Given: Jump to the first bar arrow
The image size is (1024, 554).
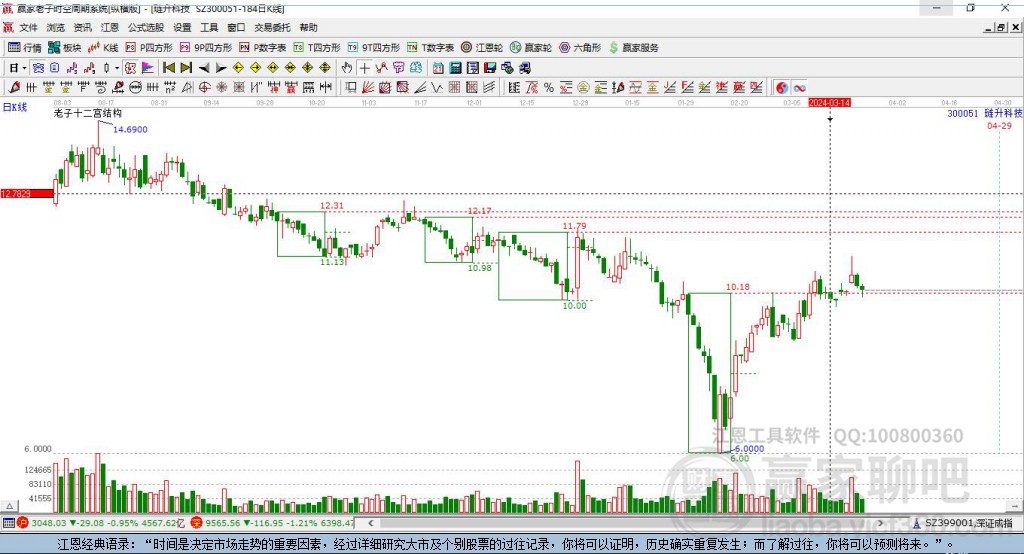Looking at the screenshot, I should click(168, 68).
